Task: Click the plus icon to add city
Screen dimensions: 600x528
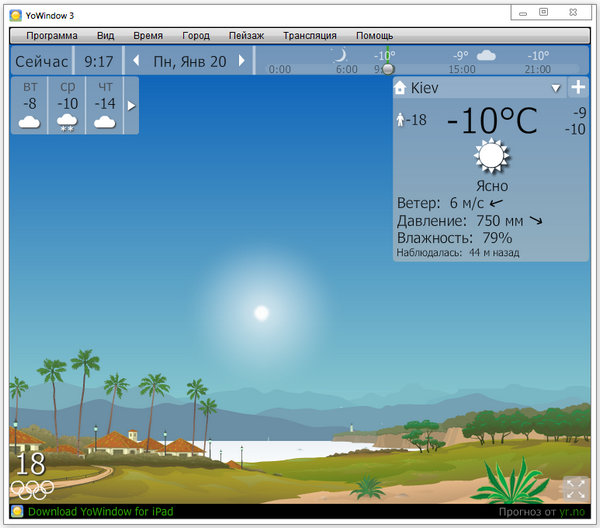Action: 578,87
